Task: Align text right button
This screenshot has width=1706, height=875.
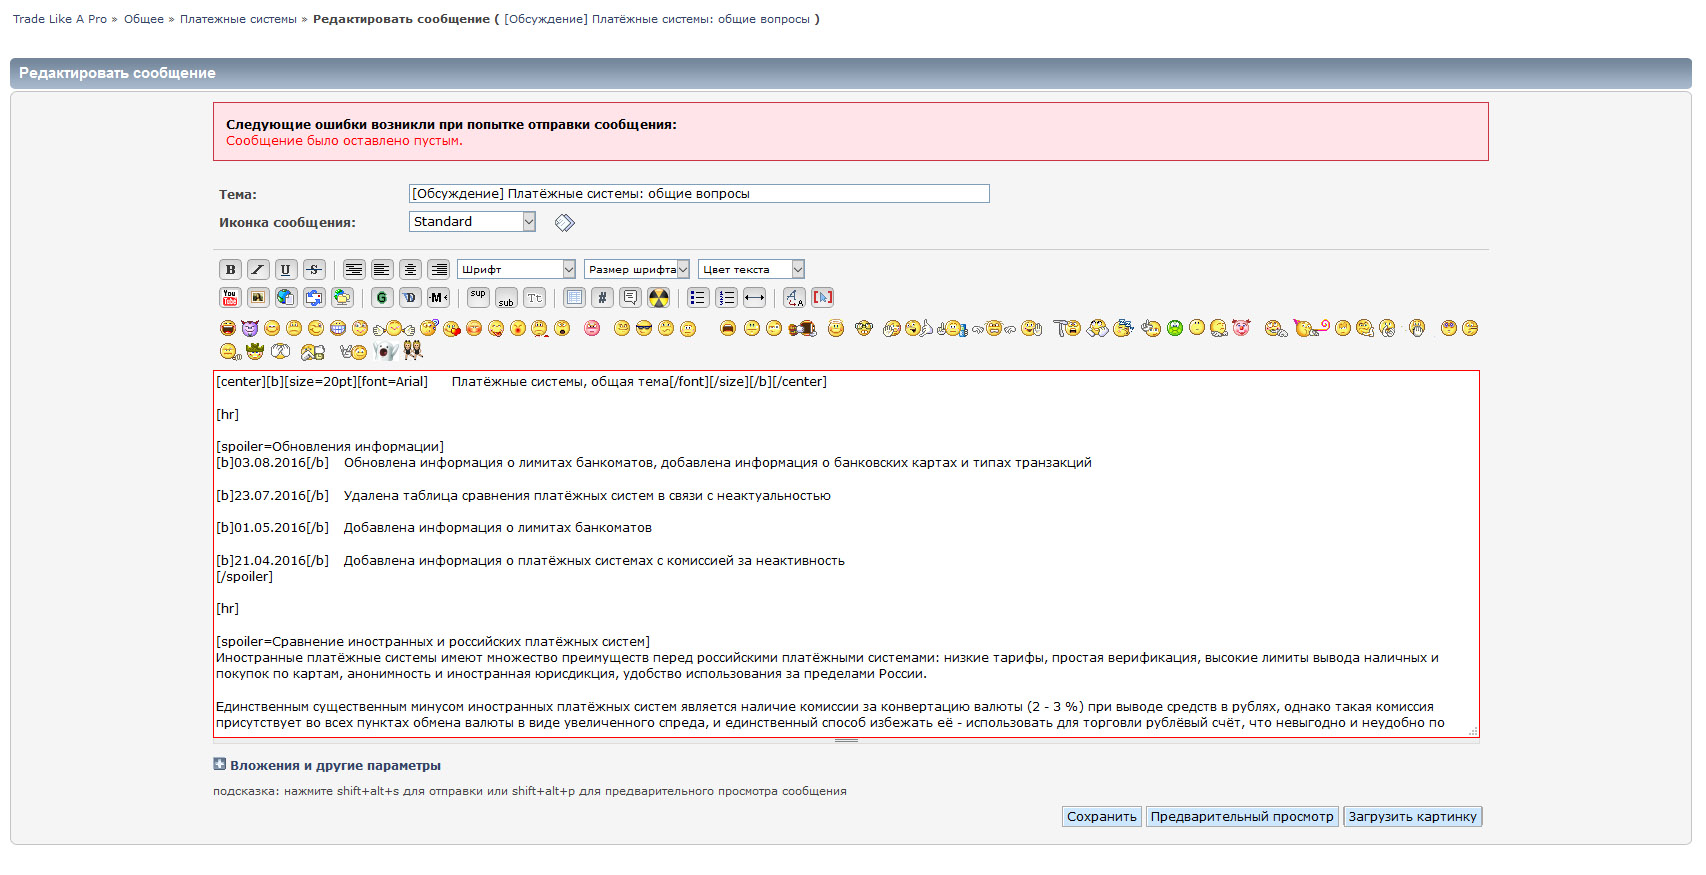Action: point(438,269)
